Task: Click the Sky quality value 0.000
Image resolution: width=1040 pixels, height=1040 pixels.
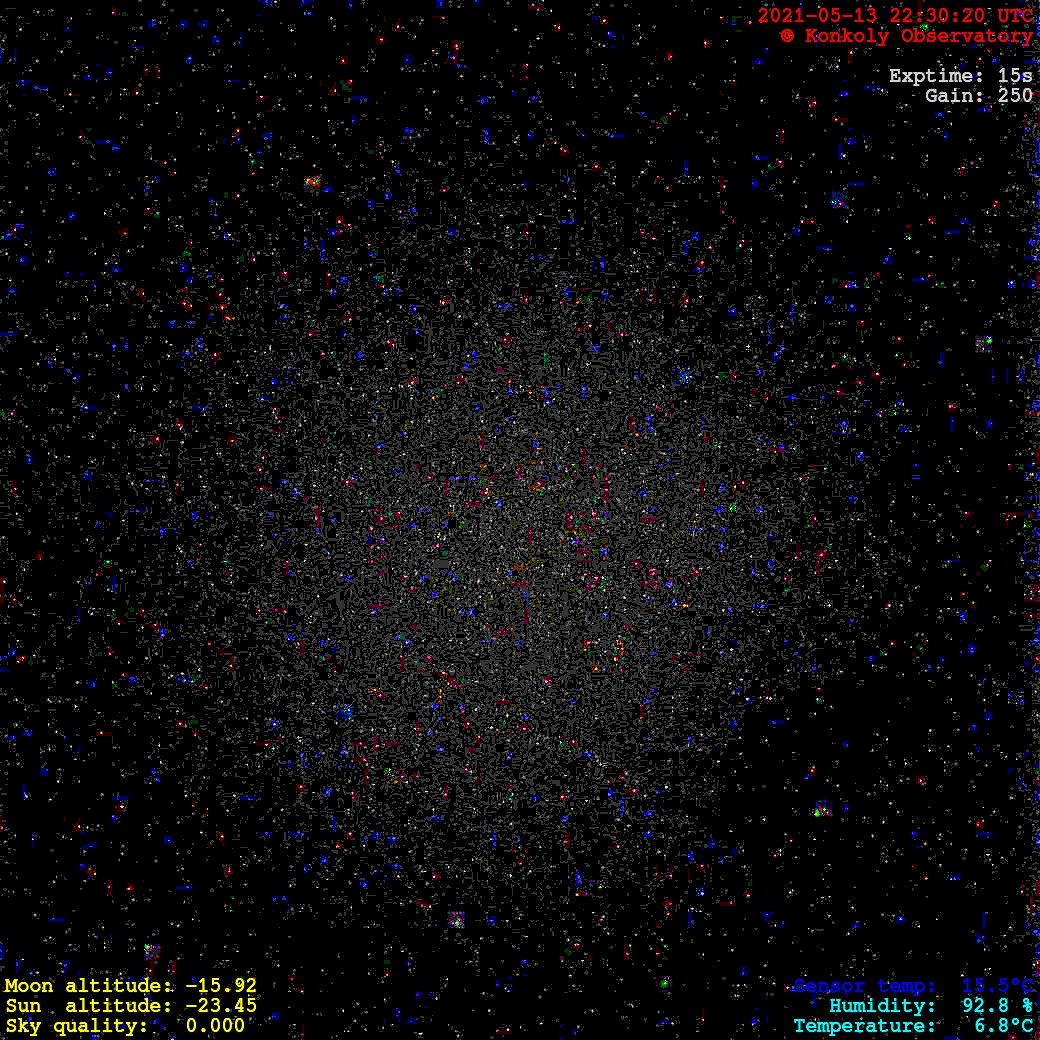Action: 215,1026
